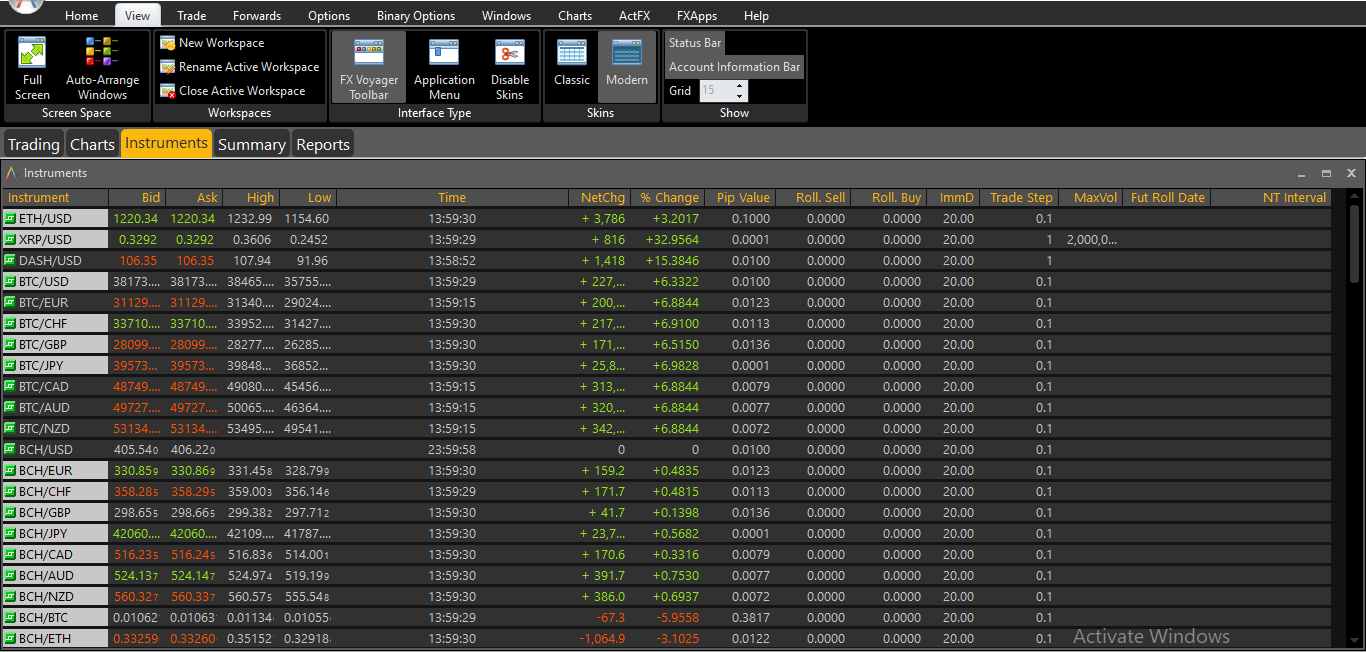Sort the table by the Bid column header
Viewport: 1366px width, 652px height.
point(150,197)
